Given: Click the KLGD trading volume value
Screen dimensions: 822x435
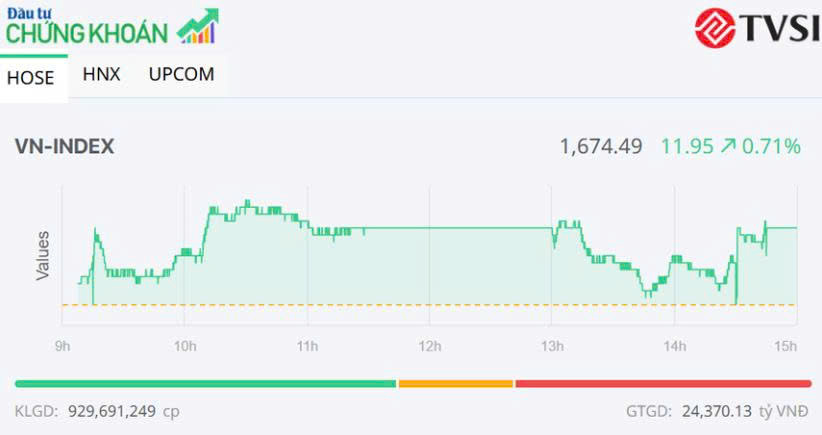Looking at the screenshot, I should pyautogui.click(x=112, y=411).
